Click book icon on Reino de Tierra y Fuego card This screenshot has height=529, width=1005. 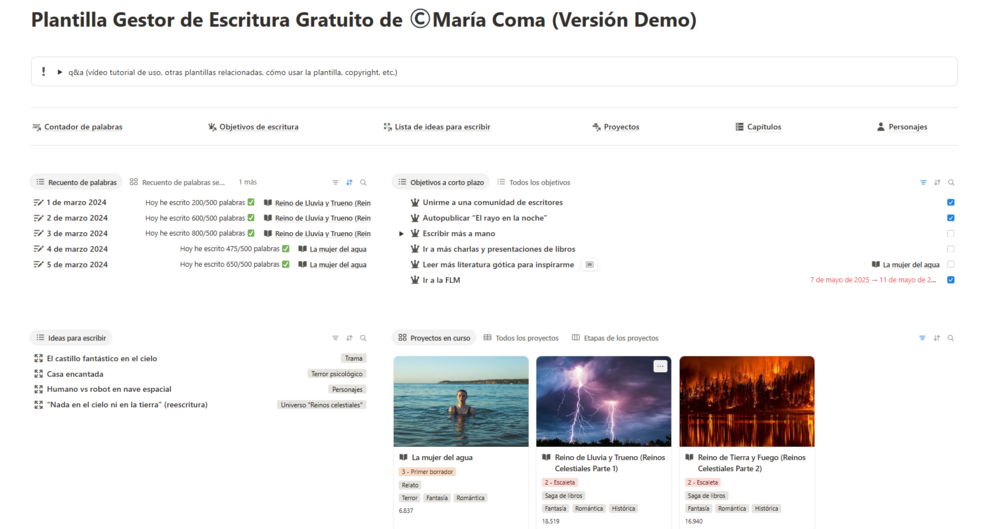click(689, 457)
